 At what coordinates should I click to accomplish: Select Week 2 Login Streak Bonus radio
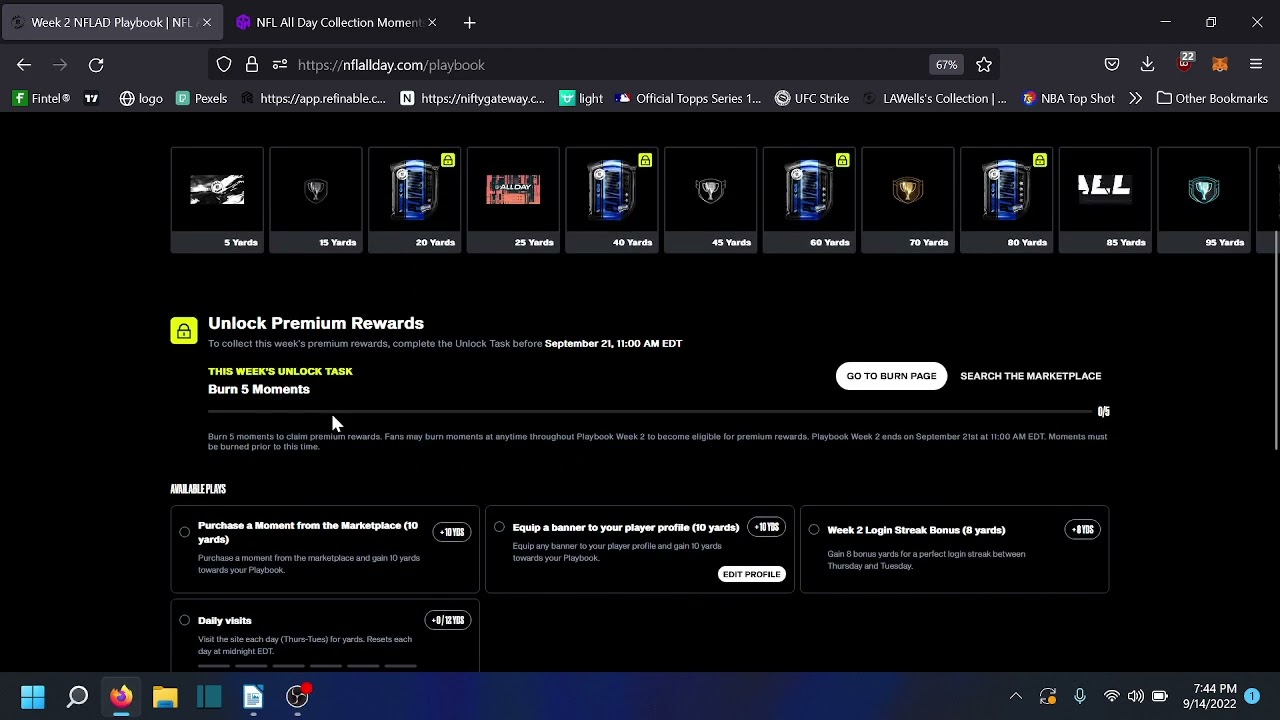pyautogui.click(x=814, y=530)
